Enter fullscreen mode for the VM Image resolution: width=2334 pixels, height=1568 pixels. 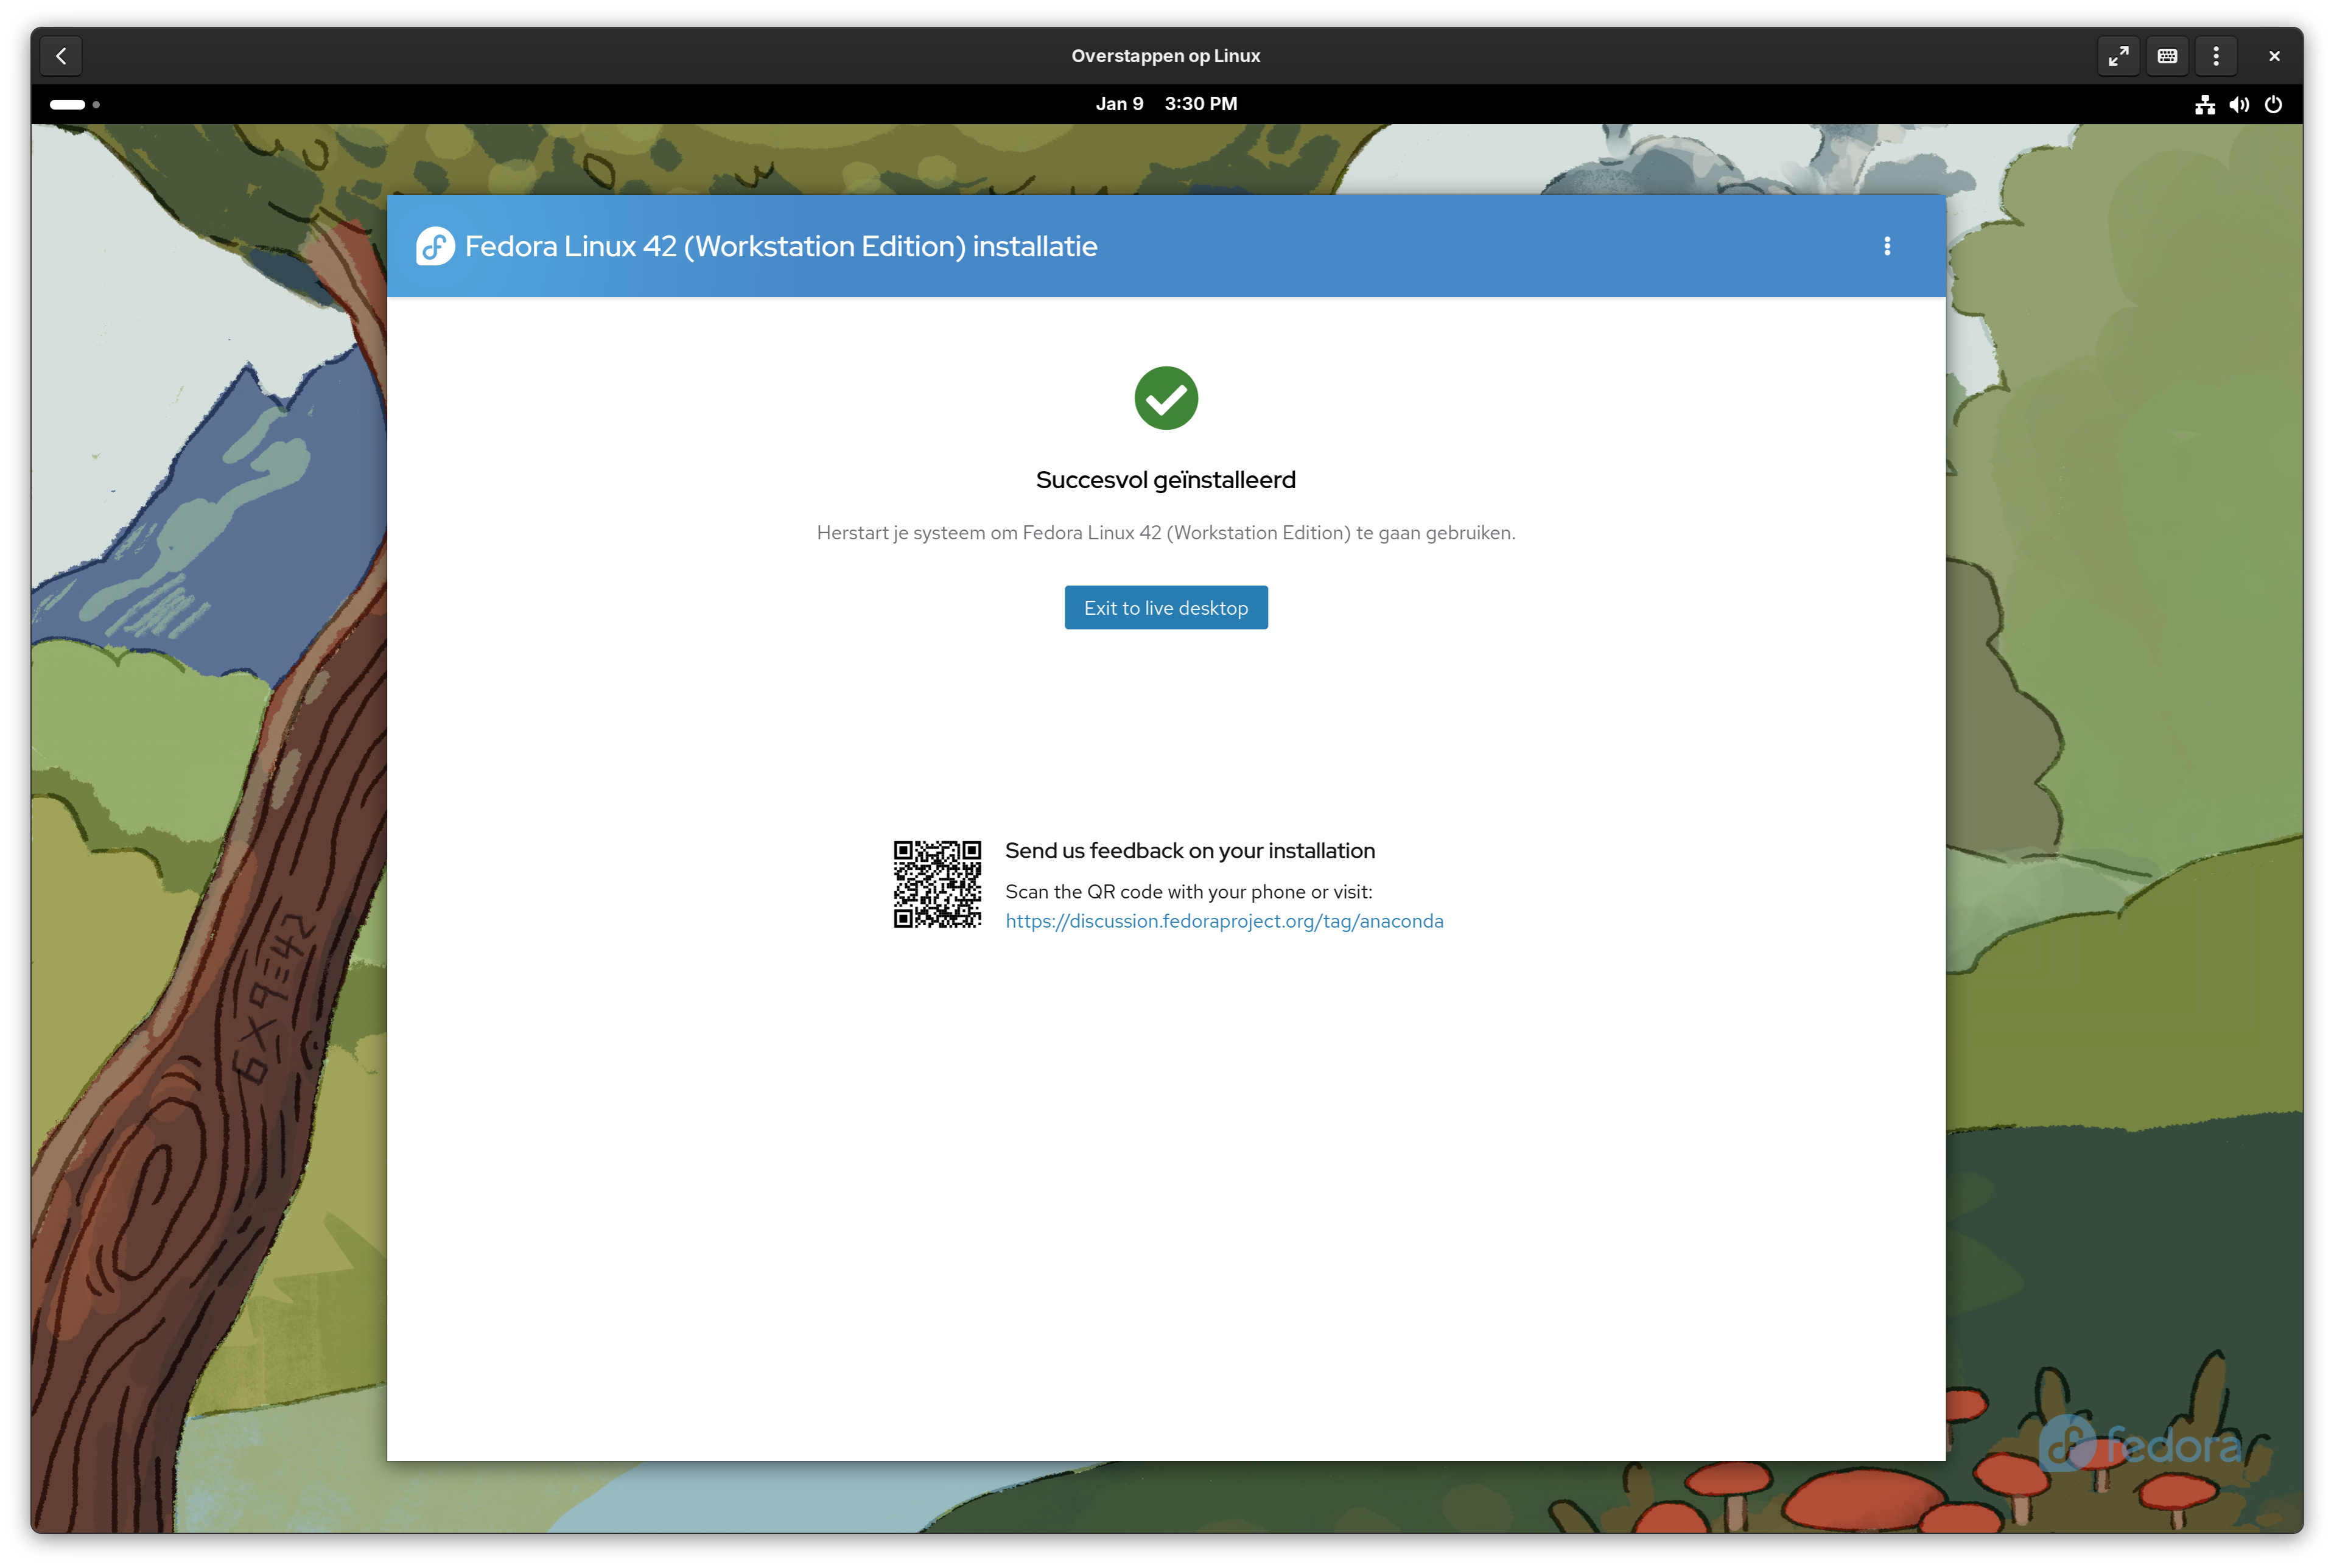tap(2118, 56)
